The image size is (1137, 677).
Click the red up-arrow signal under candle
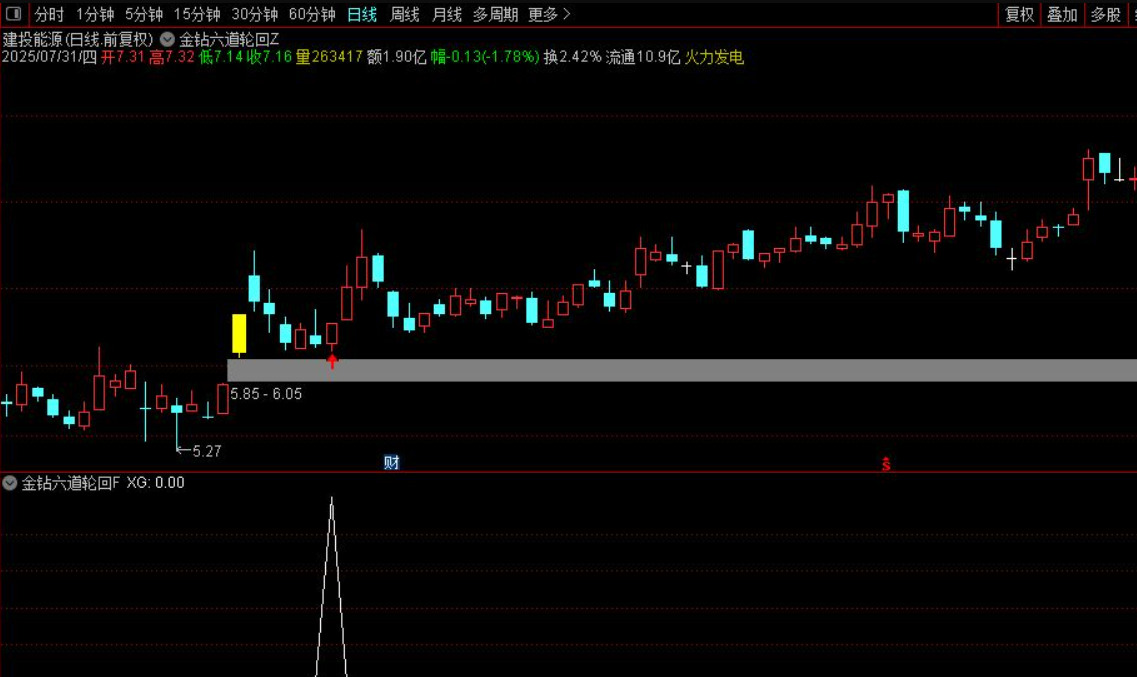coord(332,361)
